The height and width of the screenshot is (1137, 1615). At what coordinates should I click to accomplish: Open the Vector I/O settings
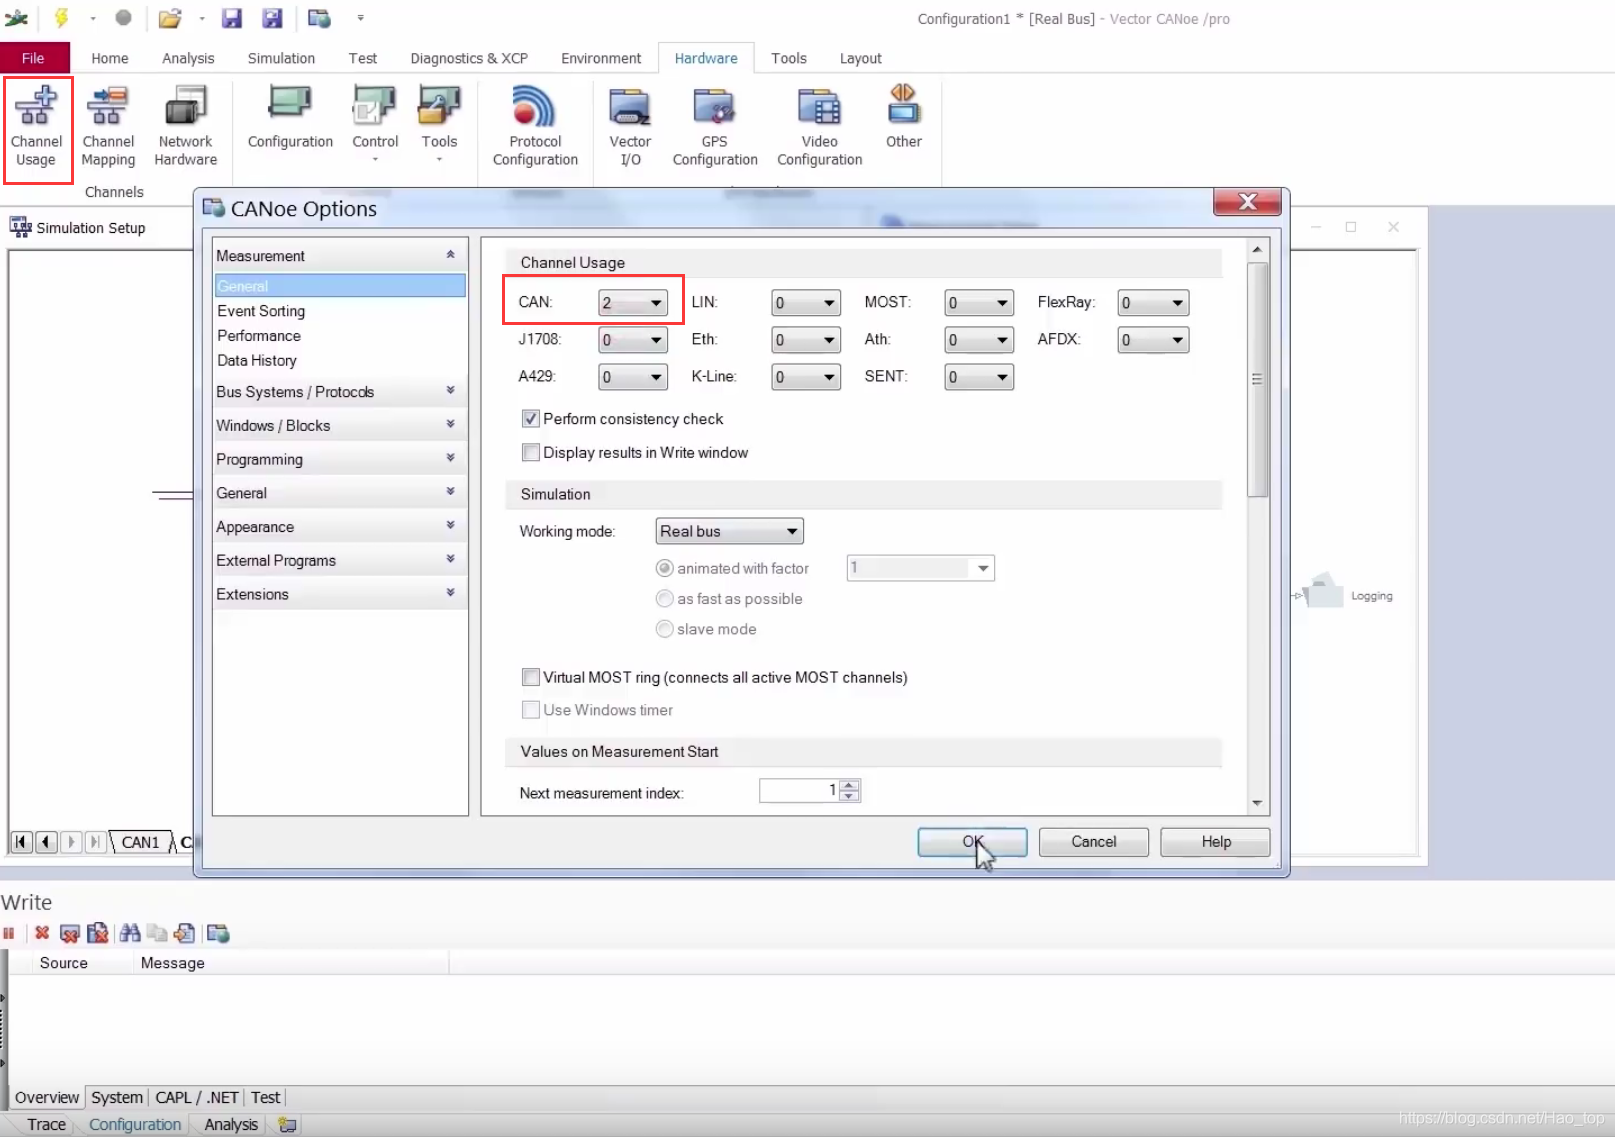pos(630,128)
